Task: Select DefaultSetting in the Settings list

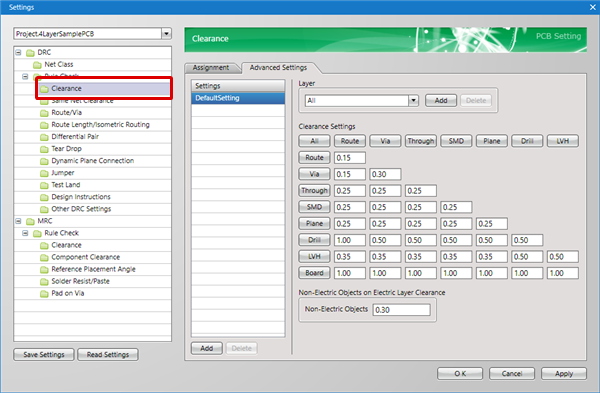Action: 238,98
